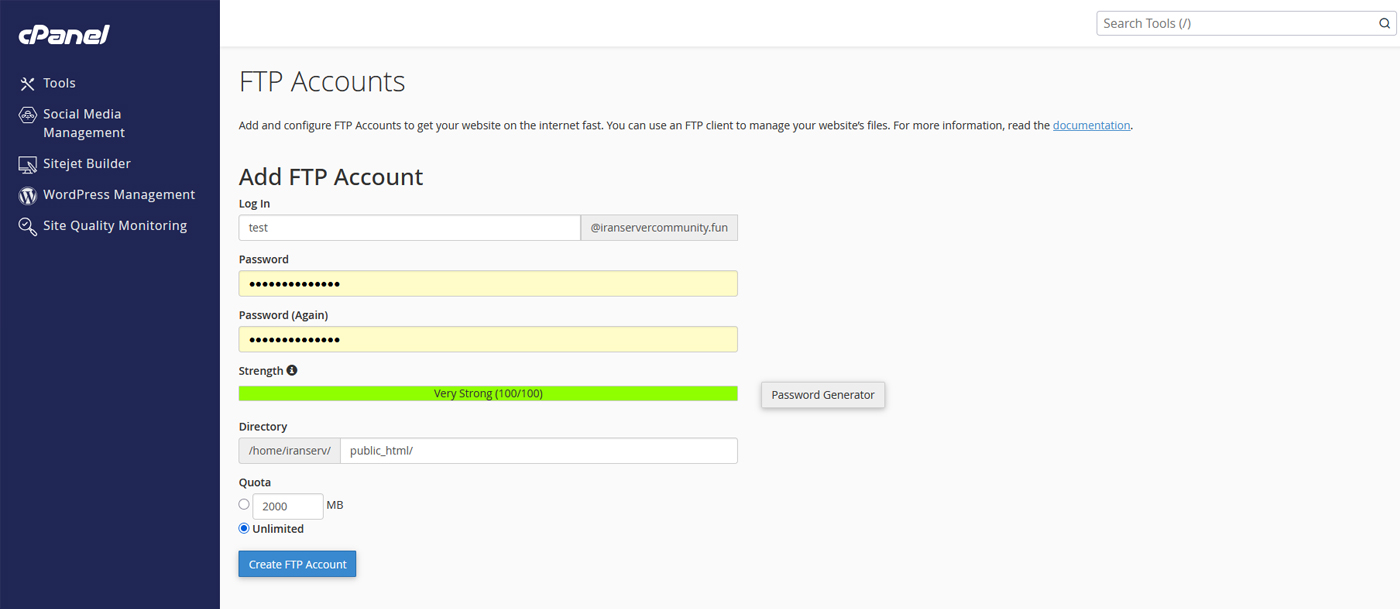Click the Strength info icon
1400x609 pixels.
tap(292, 370)
